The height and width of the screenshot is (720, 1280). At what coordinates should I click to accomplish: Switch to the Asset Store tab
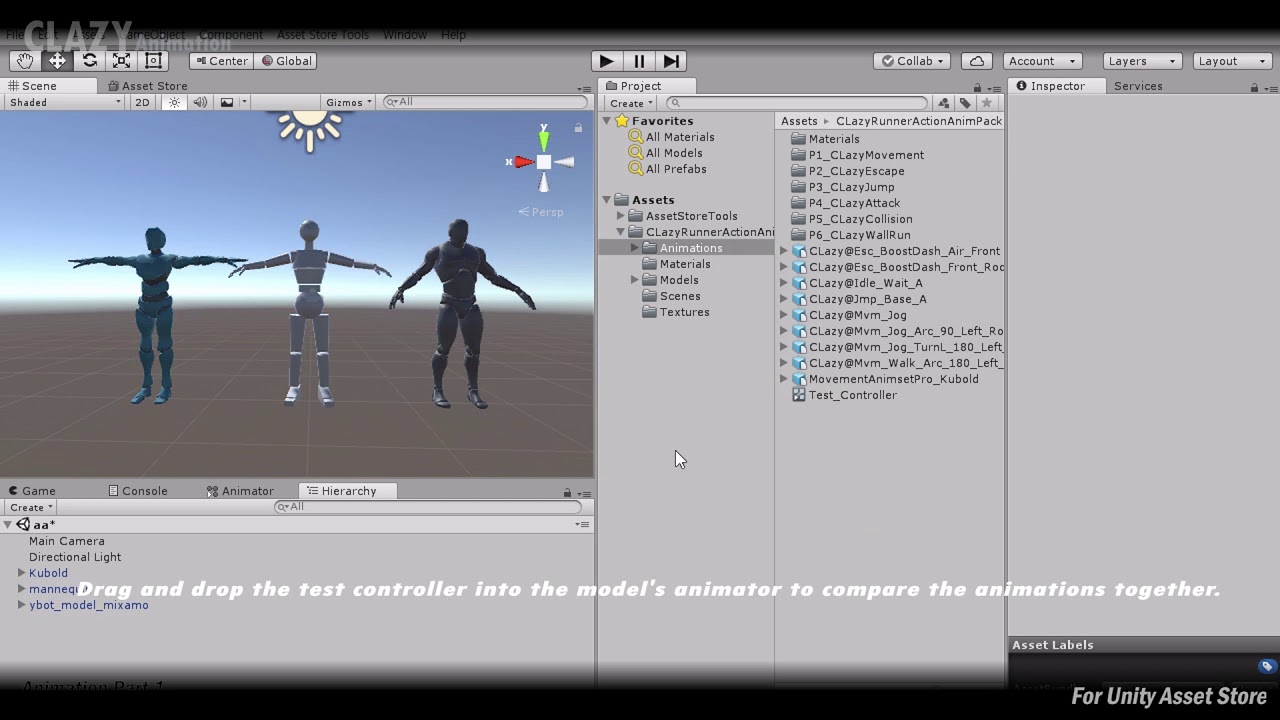click(147, 86)
